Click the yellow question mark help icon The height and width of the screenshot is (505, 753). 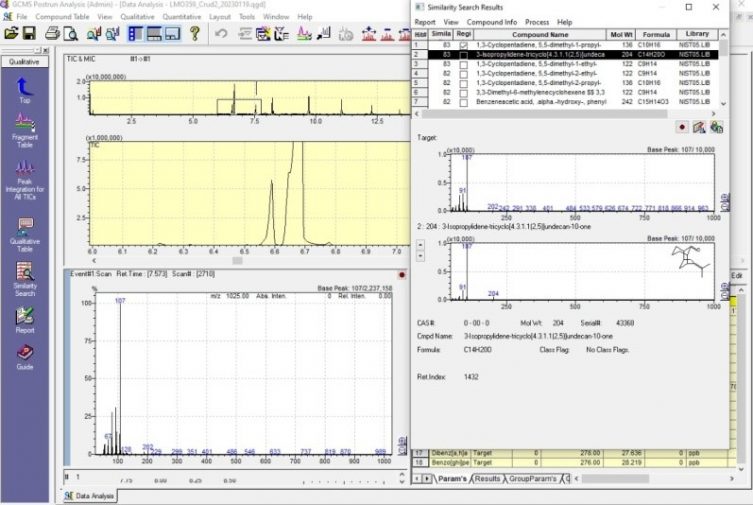coord(195,34)
